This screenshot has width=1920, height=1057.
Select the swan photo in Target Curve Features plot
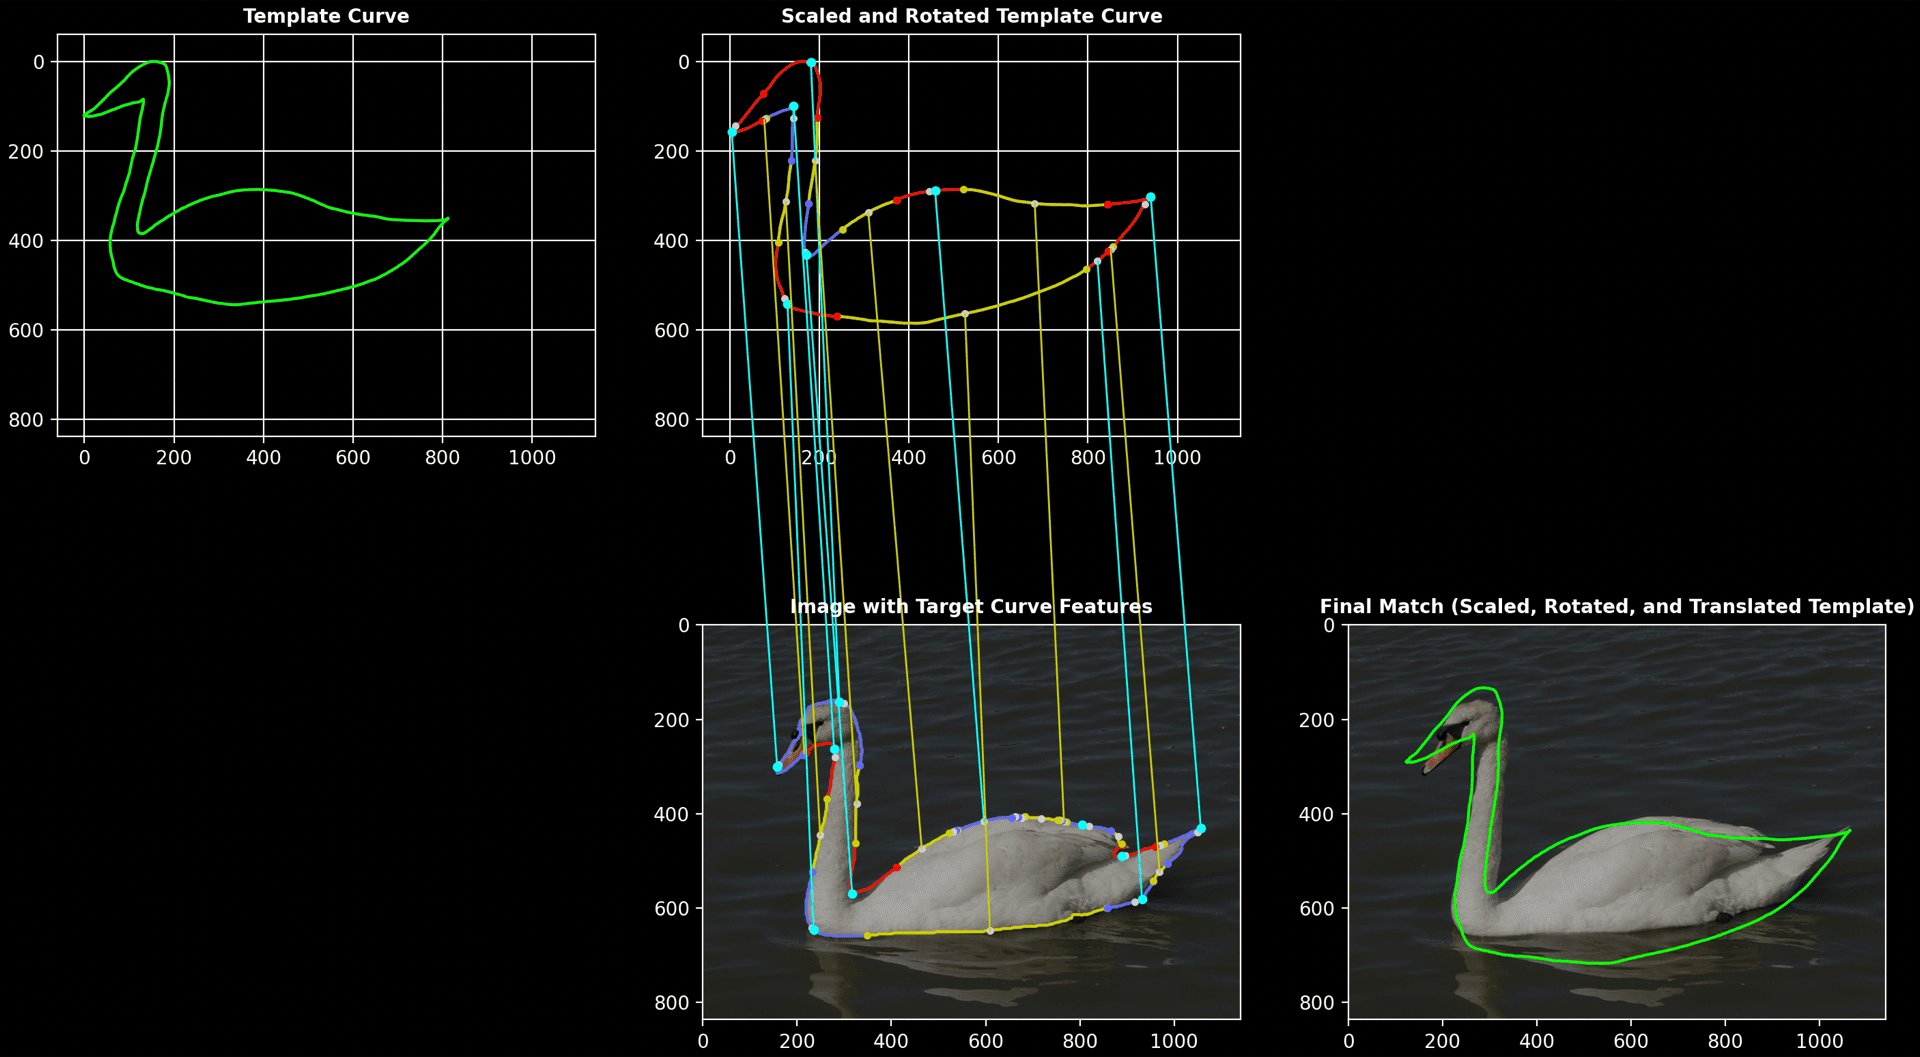pos(971,822)
